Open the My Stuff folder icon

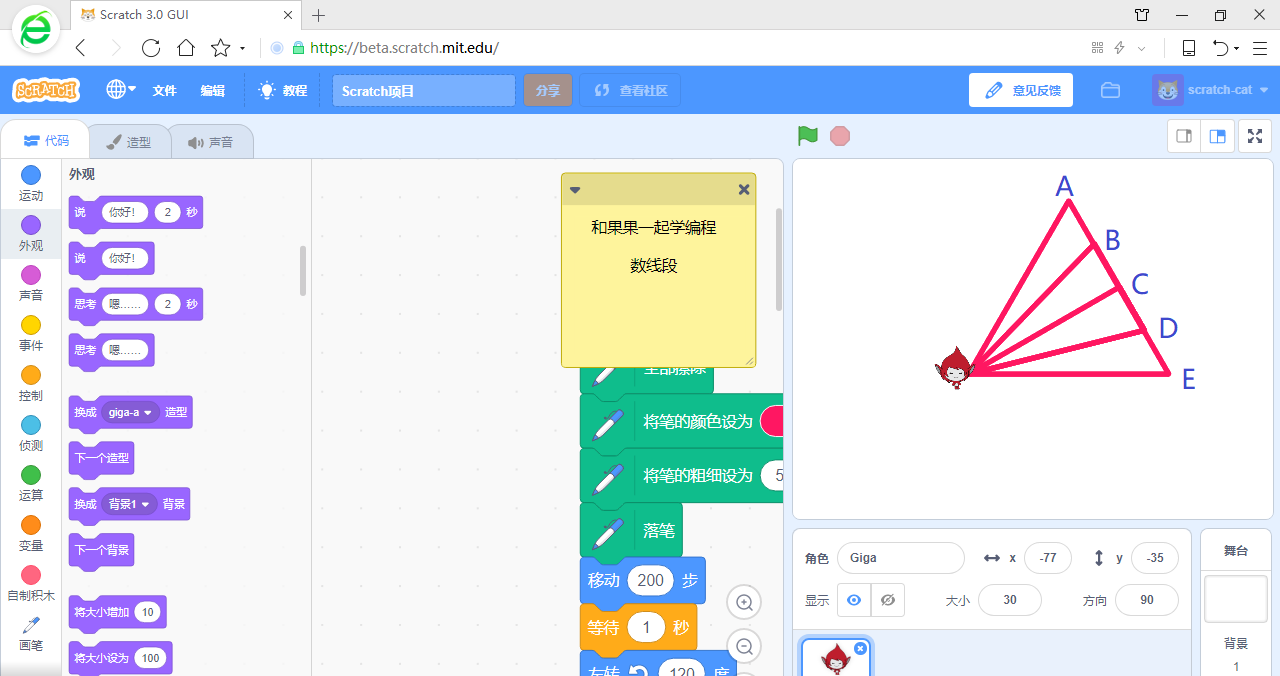pyautogui.click(x=1110, y=90)
